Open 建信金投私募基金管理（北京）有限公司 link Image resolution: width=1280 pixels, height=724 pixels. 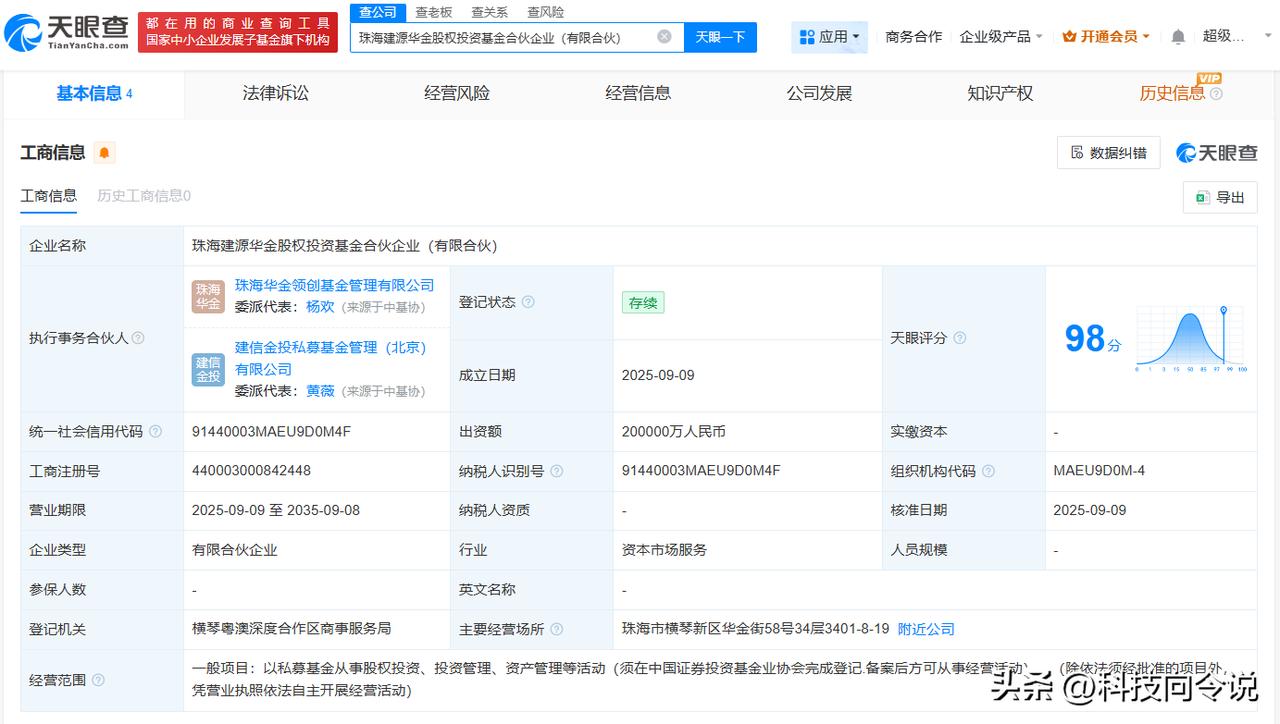[x=331, y=358]
